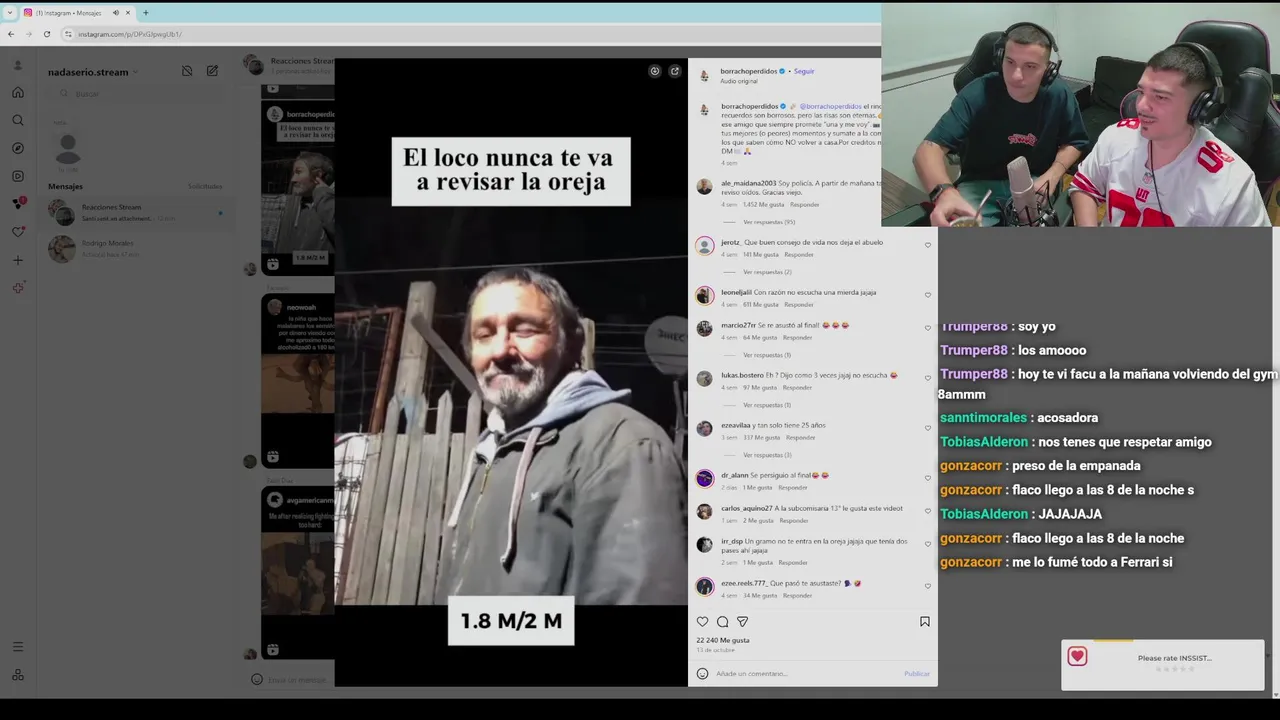This screenshot has width=1280, height=720.
Task: Share the post with the paper-plane icon
Action: tap(742, 621)
